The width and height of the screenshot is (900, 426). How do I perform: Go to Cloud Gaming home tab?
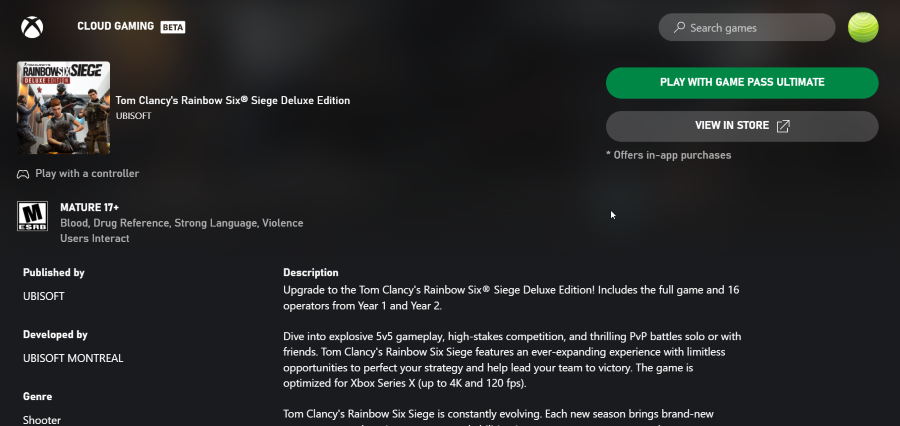click(115, 26)
